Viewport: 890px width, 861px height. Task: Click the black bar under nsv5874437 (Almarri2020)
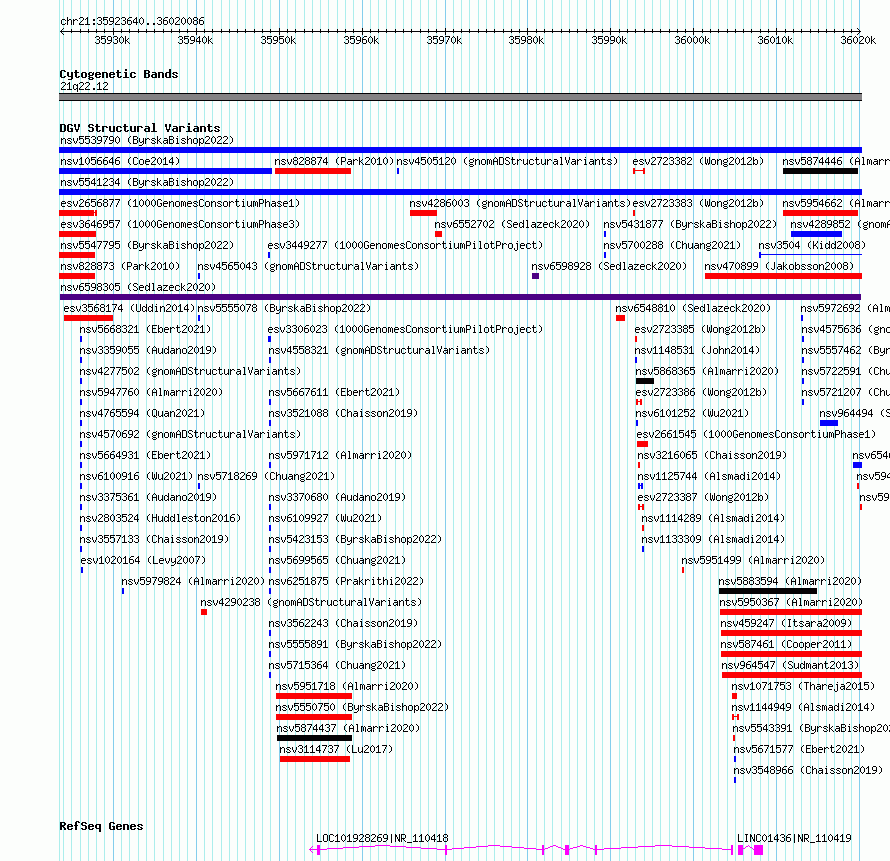314,738
